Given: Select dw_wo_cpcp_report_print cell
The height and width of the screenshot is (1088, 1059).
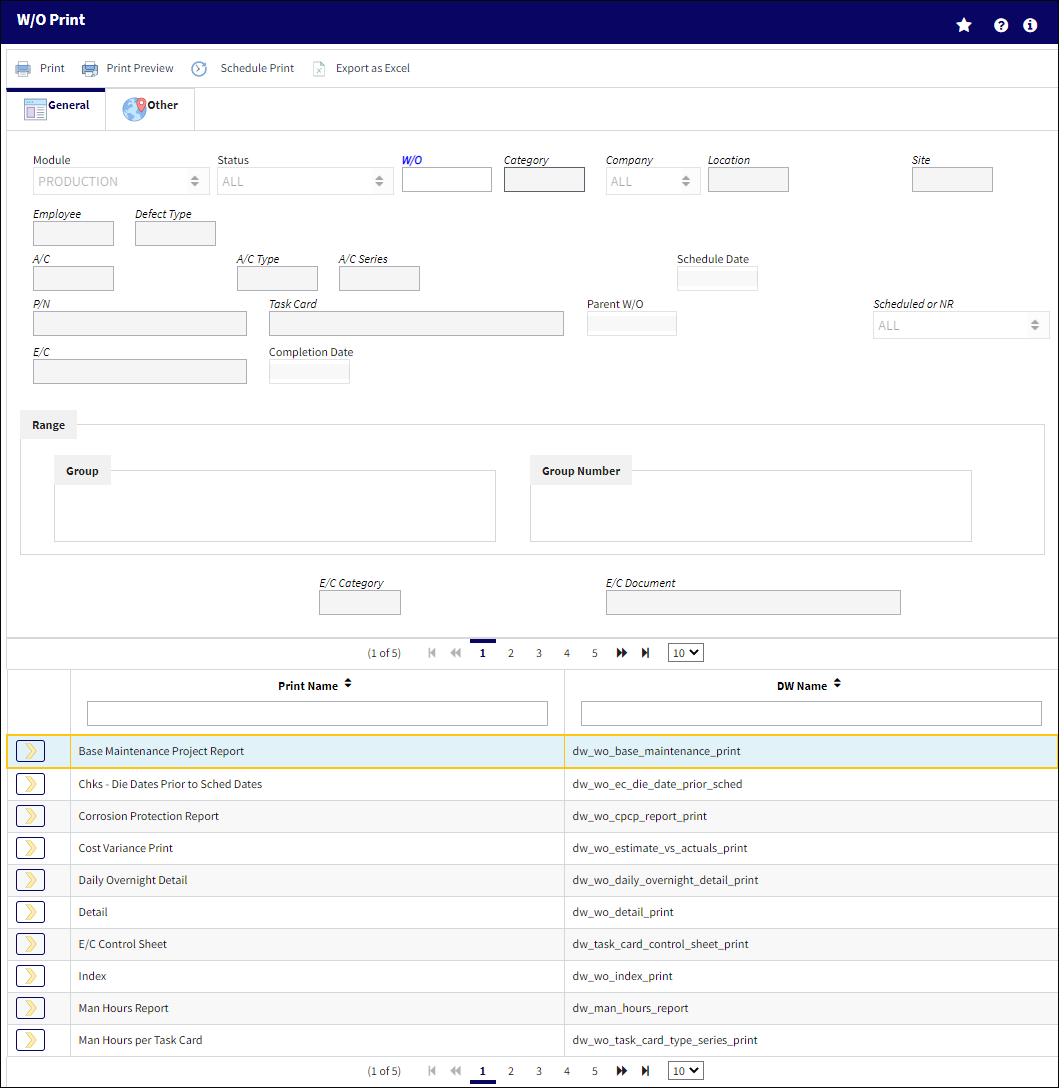Looking at the screenshot, I should (811, 816).
